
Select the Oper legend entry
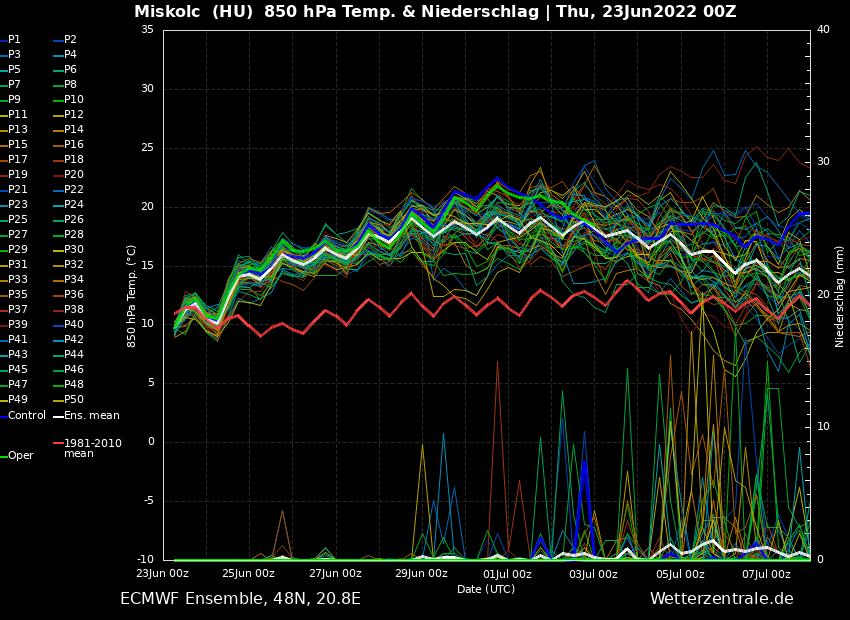pyautogui.click(x=21, y=456)
